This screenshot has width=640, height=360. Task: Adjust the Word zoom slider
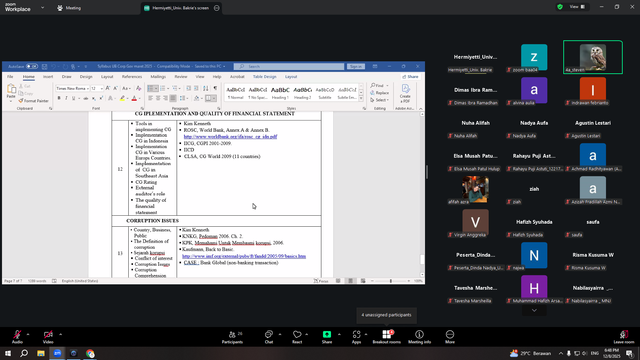click(x=391, y=281)
